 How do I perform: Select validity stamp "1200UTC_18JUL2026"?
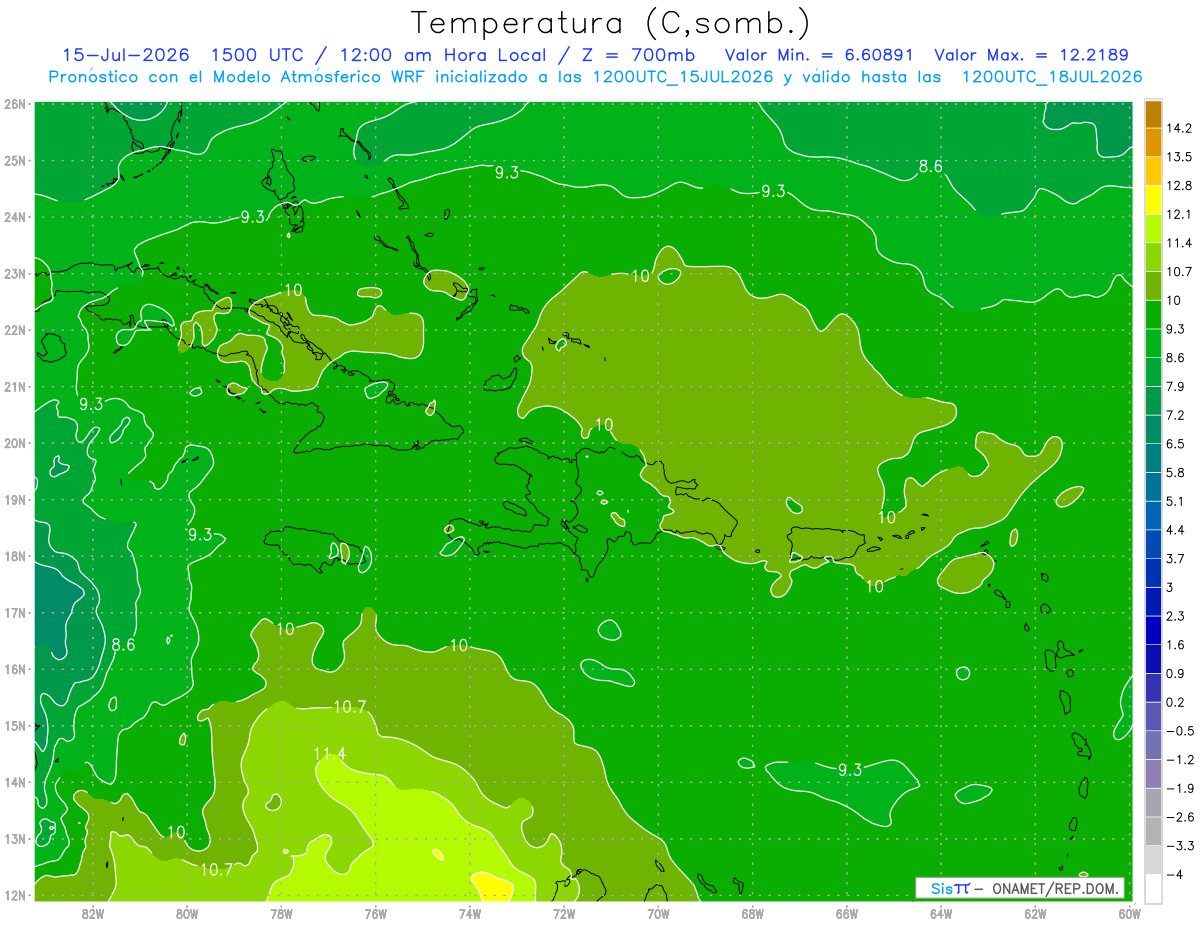pyautogui.click(x=1051, y=77)
